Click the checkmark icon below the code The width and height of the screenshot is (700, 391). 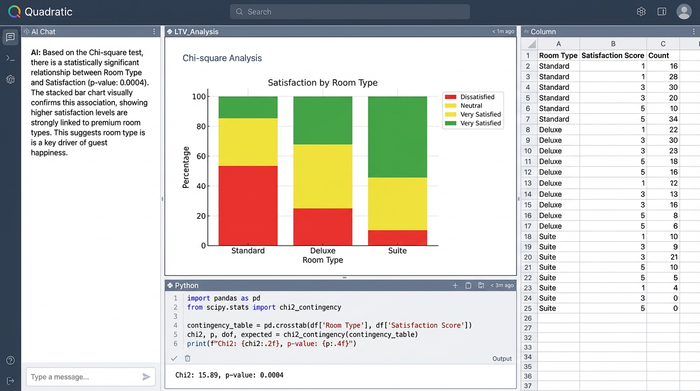click(x=174, y=358)
